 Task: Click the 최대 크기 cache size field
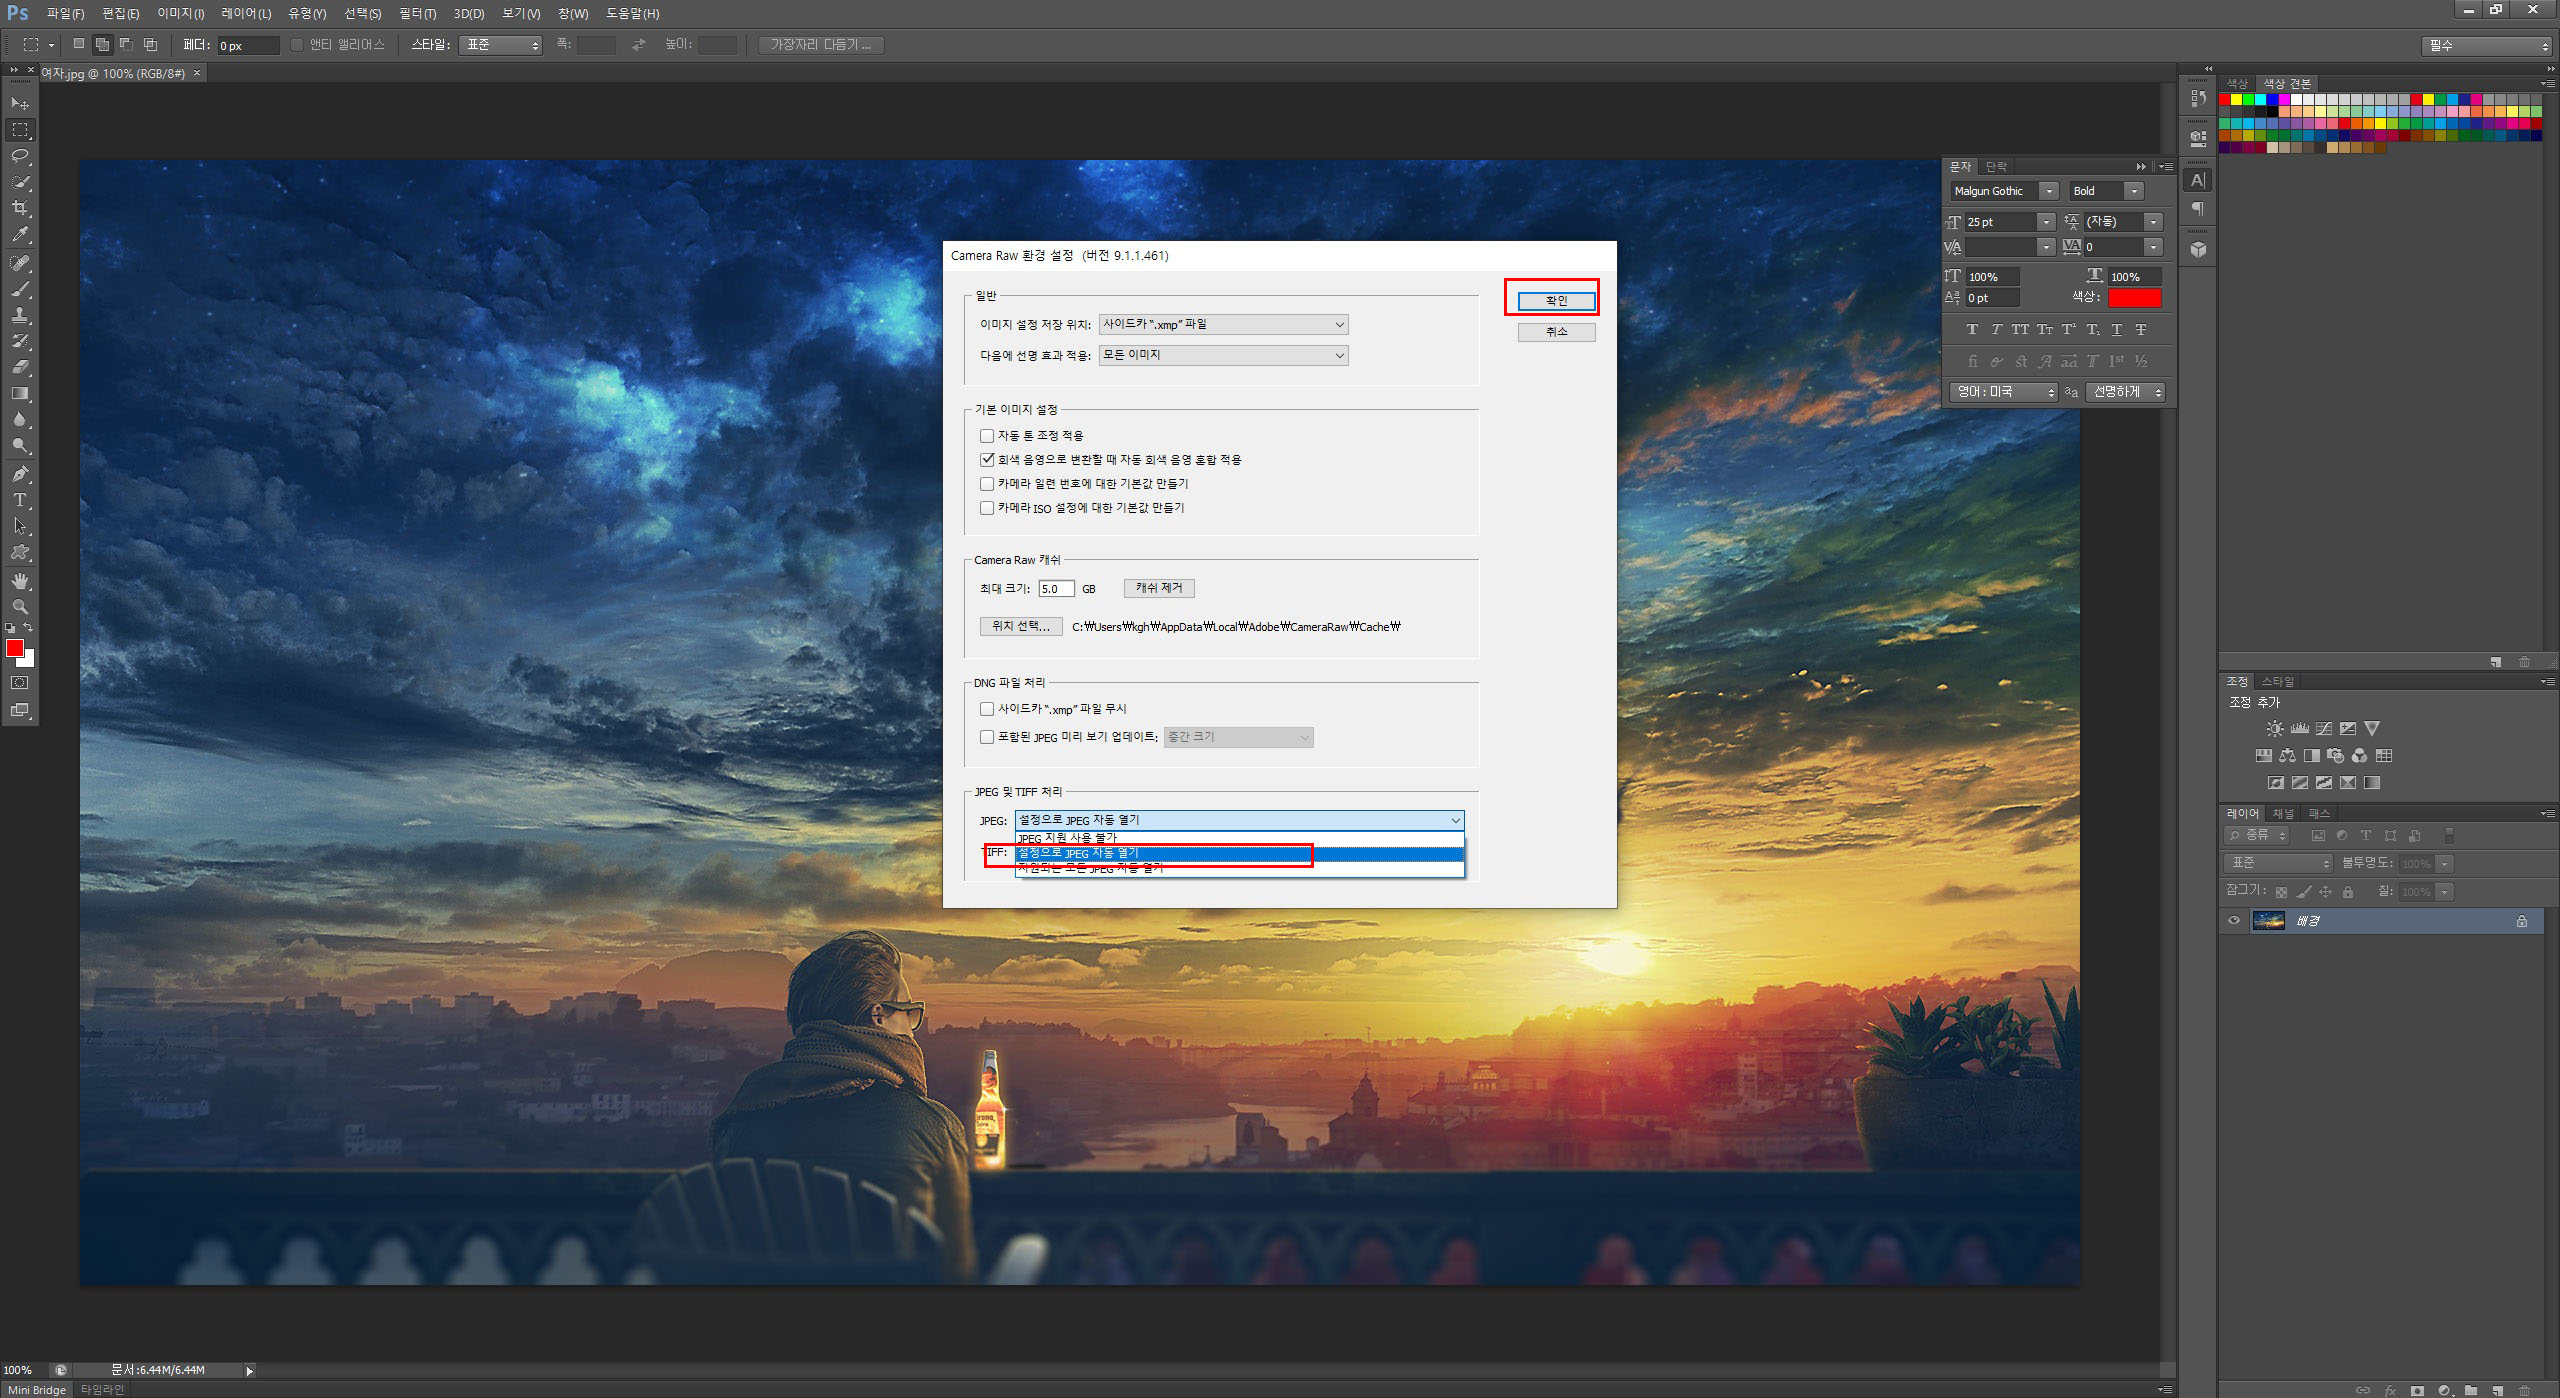click(x=1055, y=589)
